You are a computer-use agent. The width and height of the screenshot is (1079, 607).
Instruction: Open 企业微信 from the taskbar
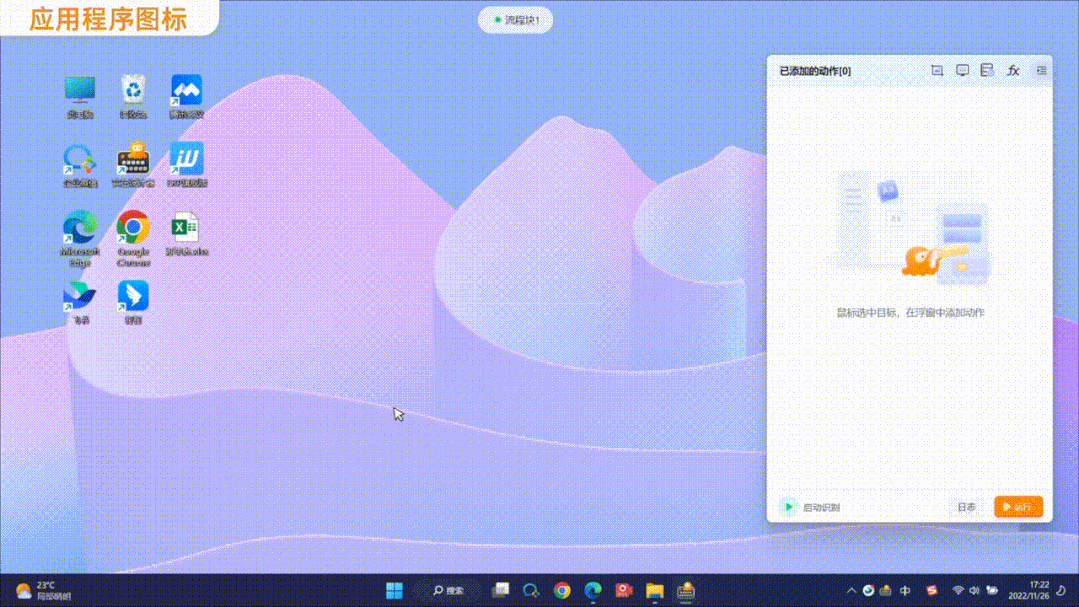tap(531, 590)
